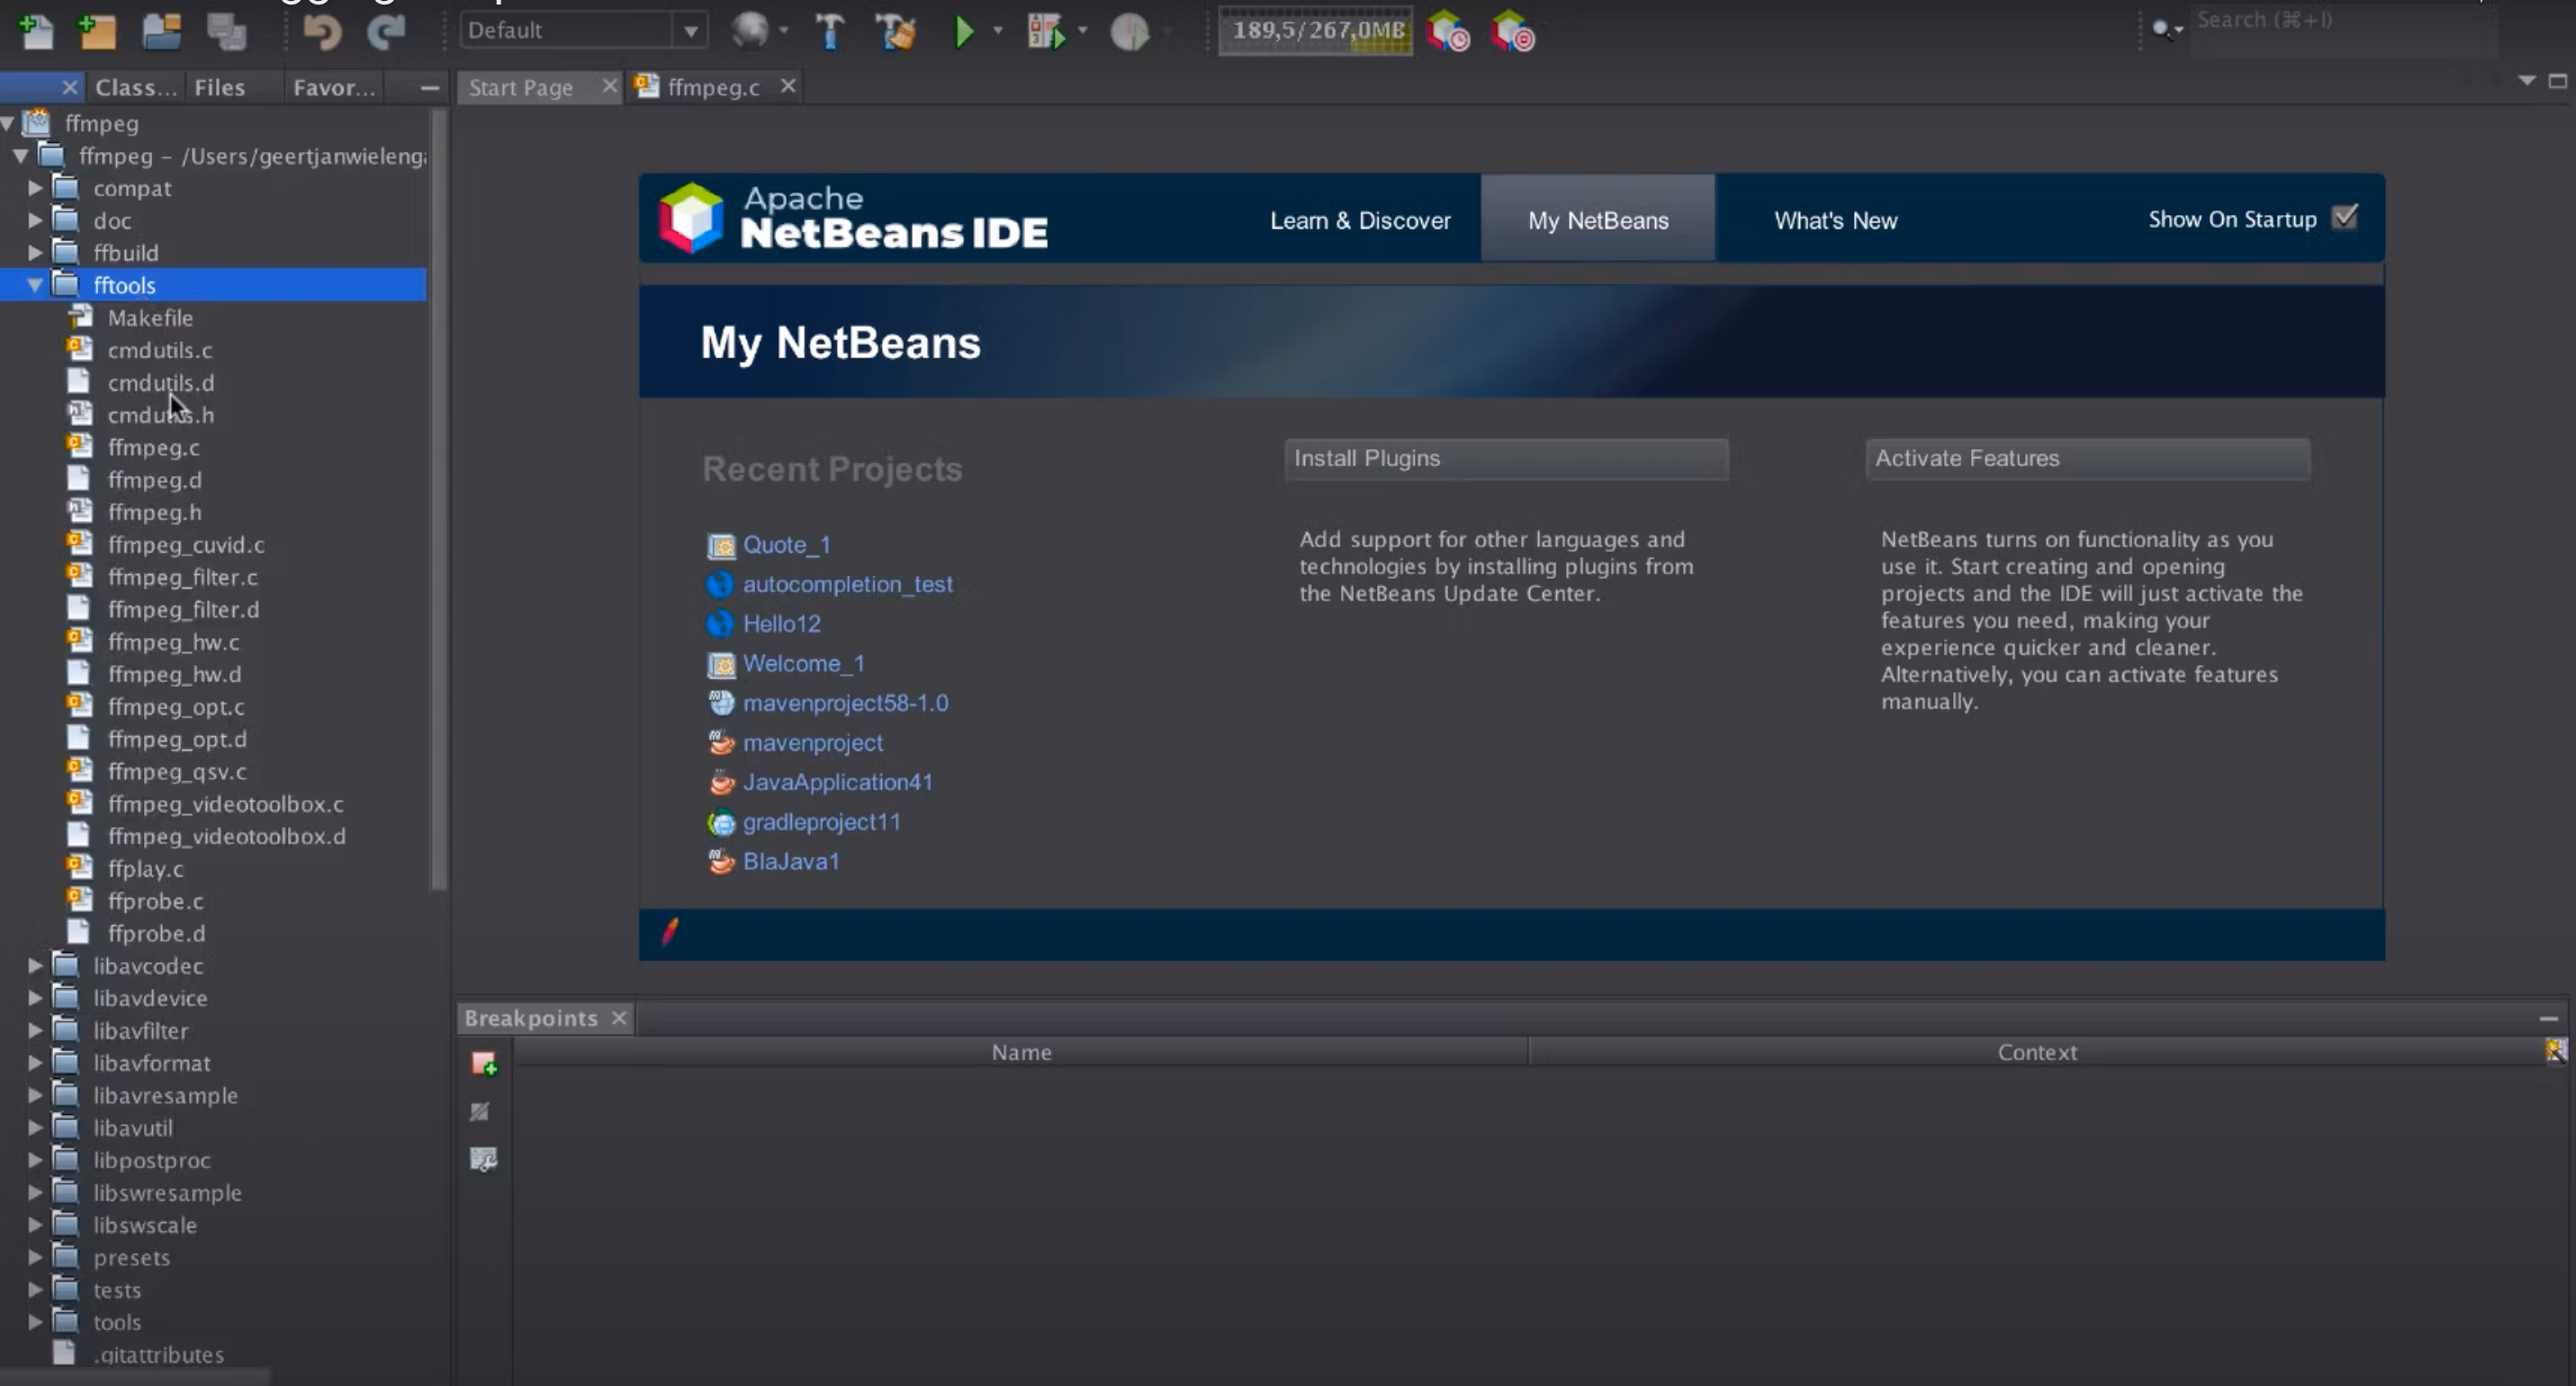Image resolution: width=2576 pixels, height=1386 pixels.
Task: Open the Debug Project dropdown arrow
Action: 1083,31
